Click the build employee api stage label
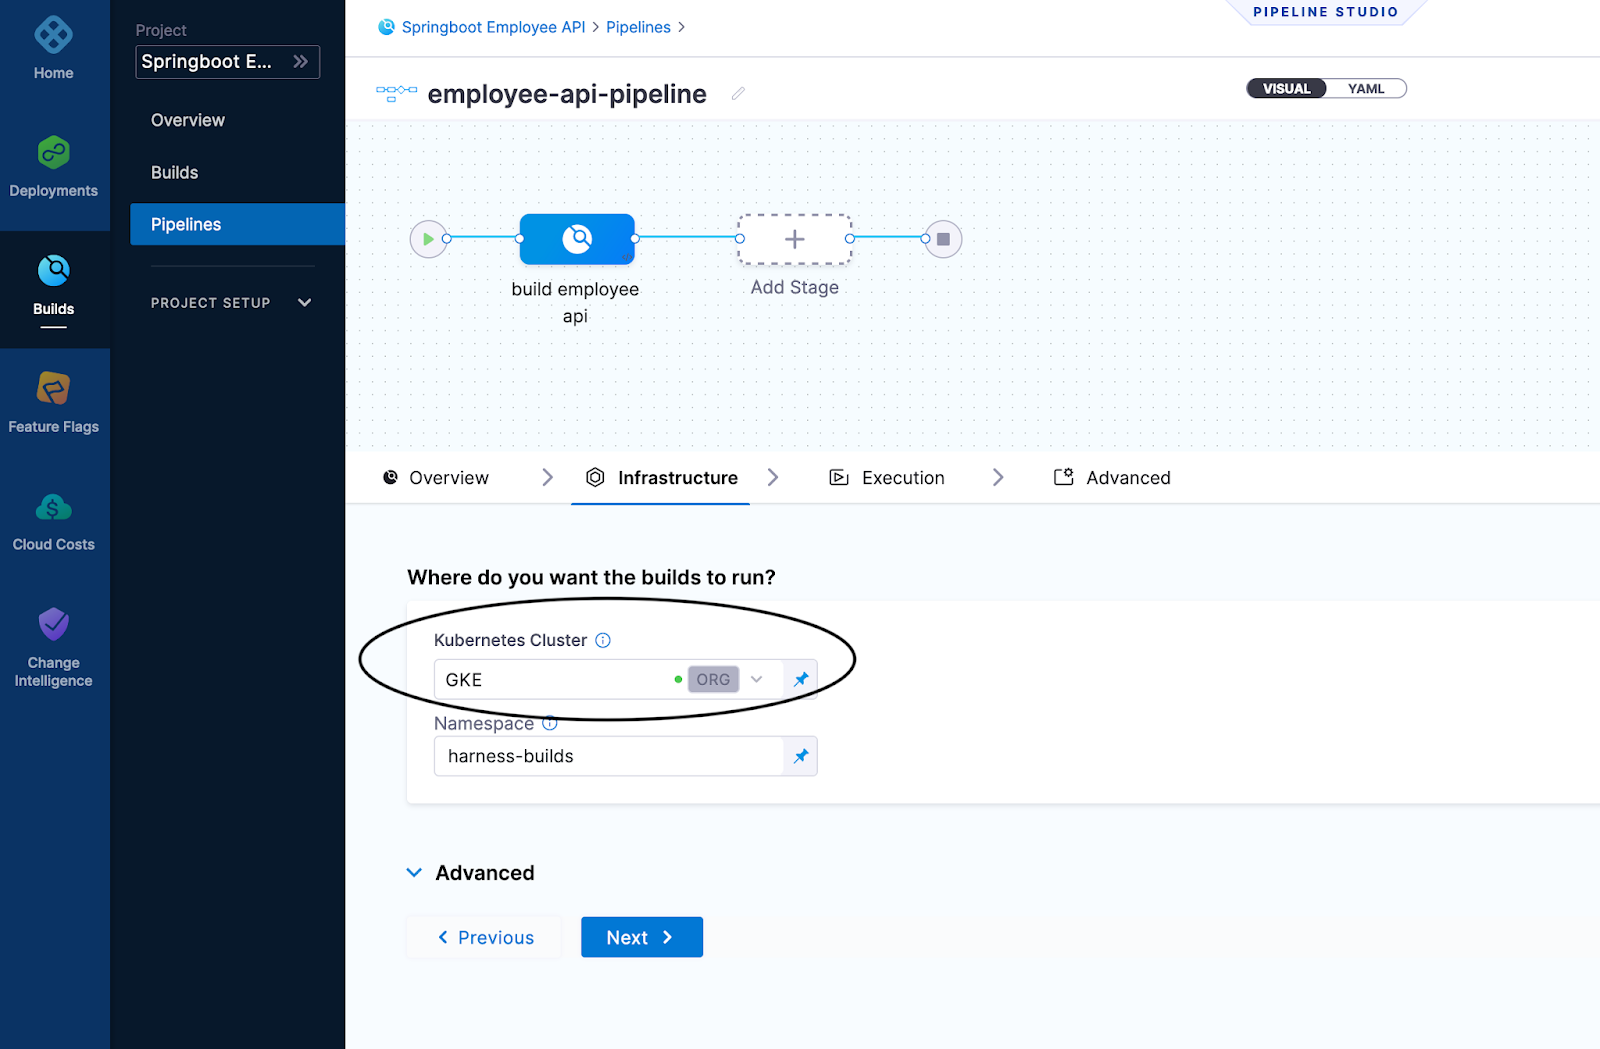1600x1049 pixels. point(575,302)
